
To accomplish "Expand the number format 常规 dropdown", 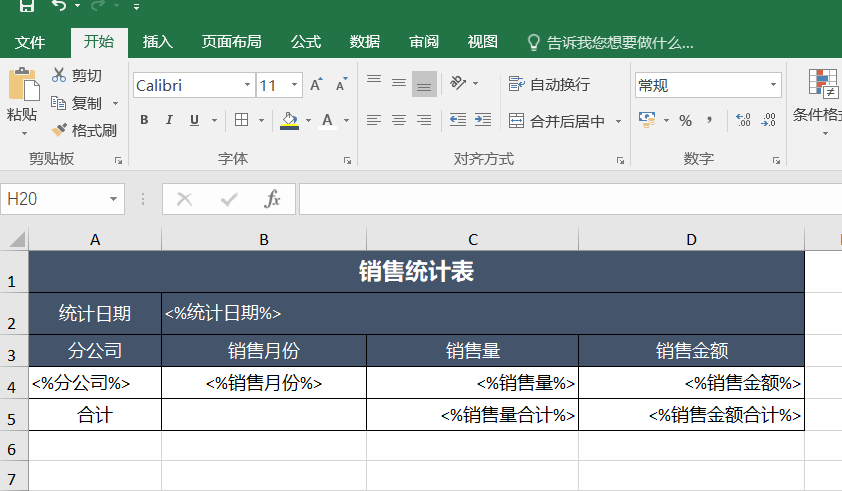I will click(x=773, y=85).
